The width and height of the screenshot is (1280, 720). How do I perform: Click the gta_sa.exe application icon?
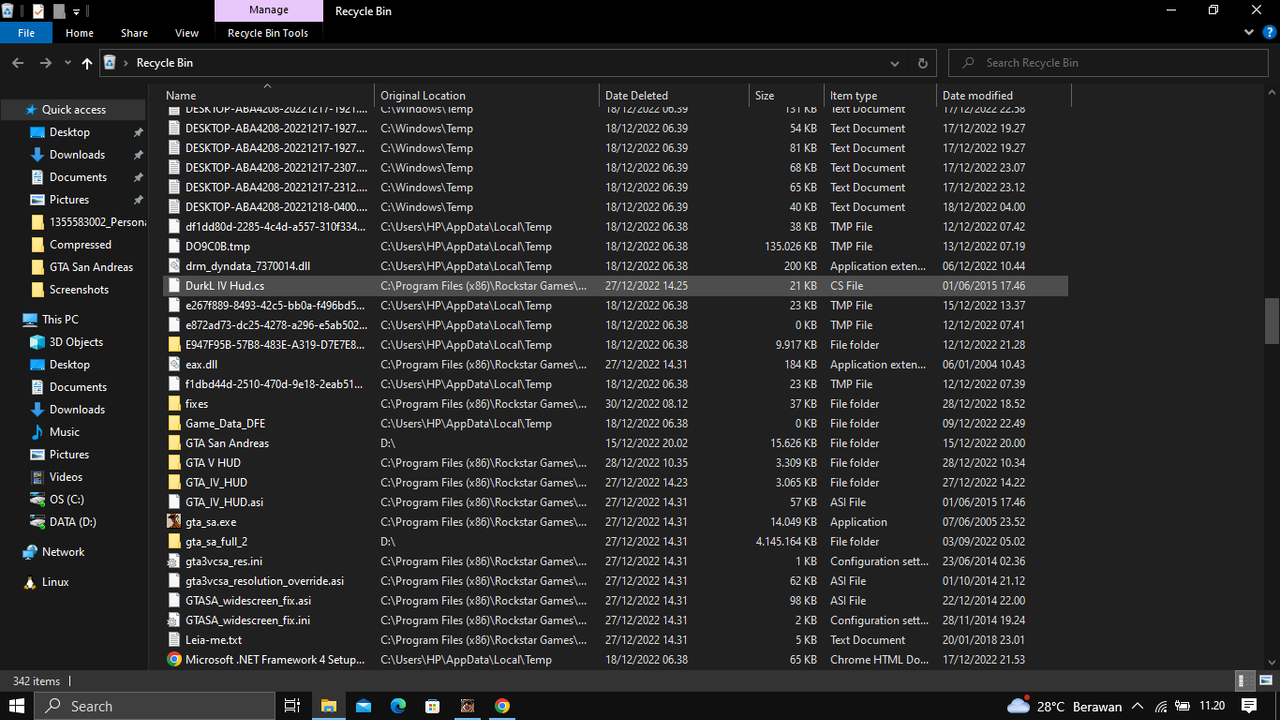174,522
